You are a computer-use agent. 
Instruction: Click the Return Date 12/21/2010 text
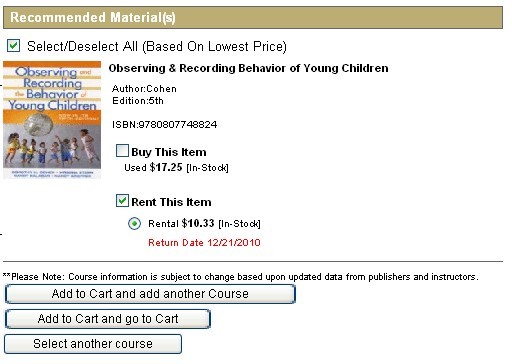pos(204,242)
